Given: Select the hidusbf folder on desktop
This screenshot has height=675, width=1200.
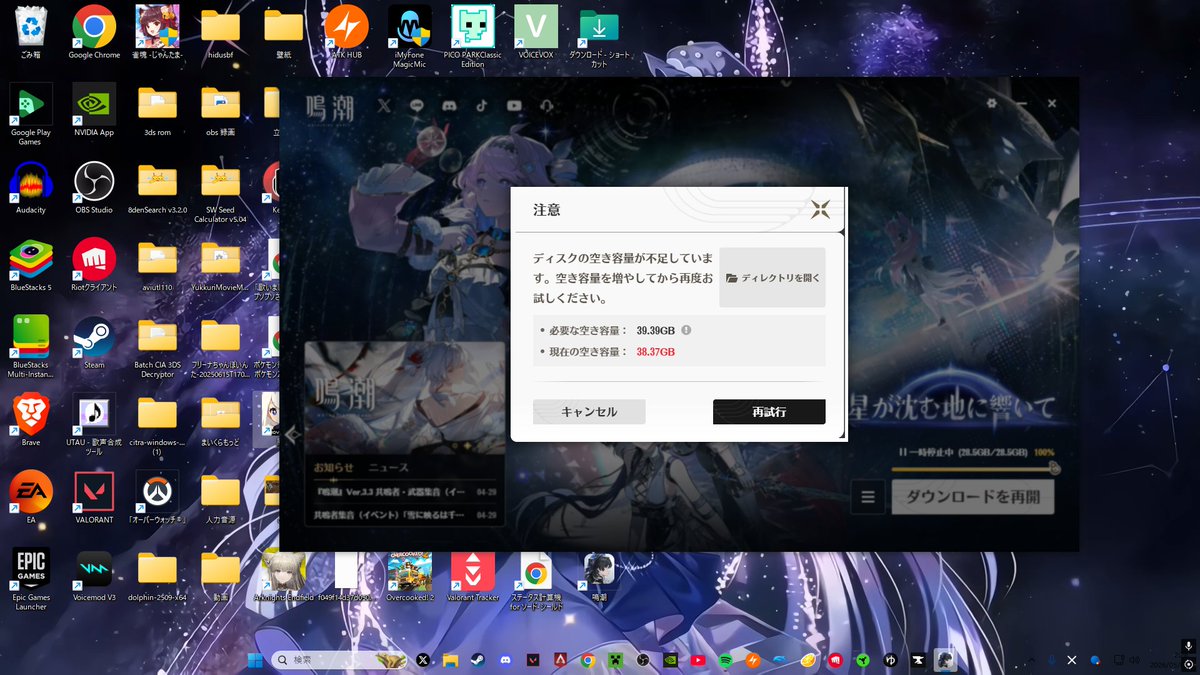Looking at the screenshot, I should coord(220,34).
